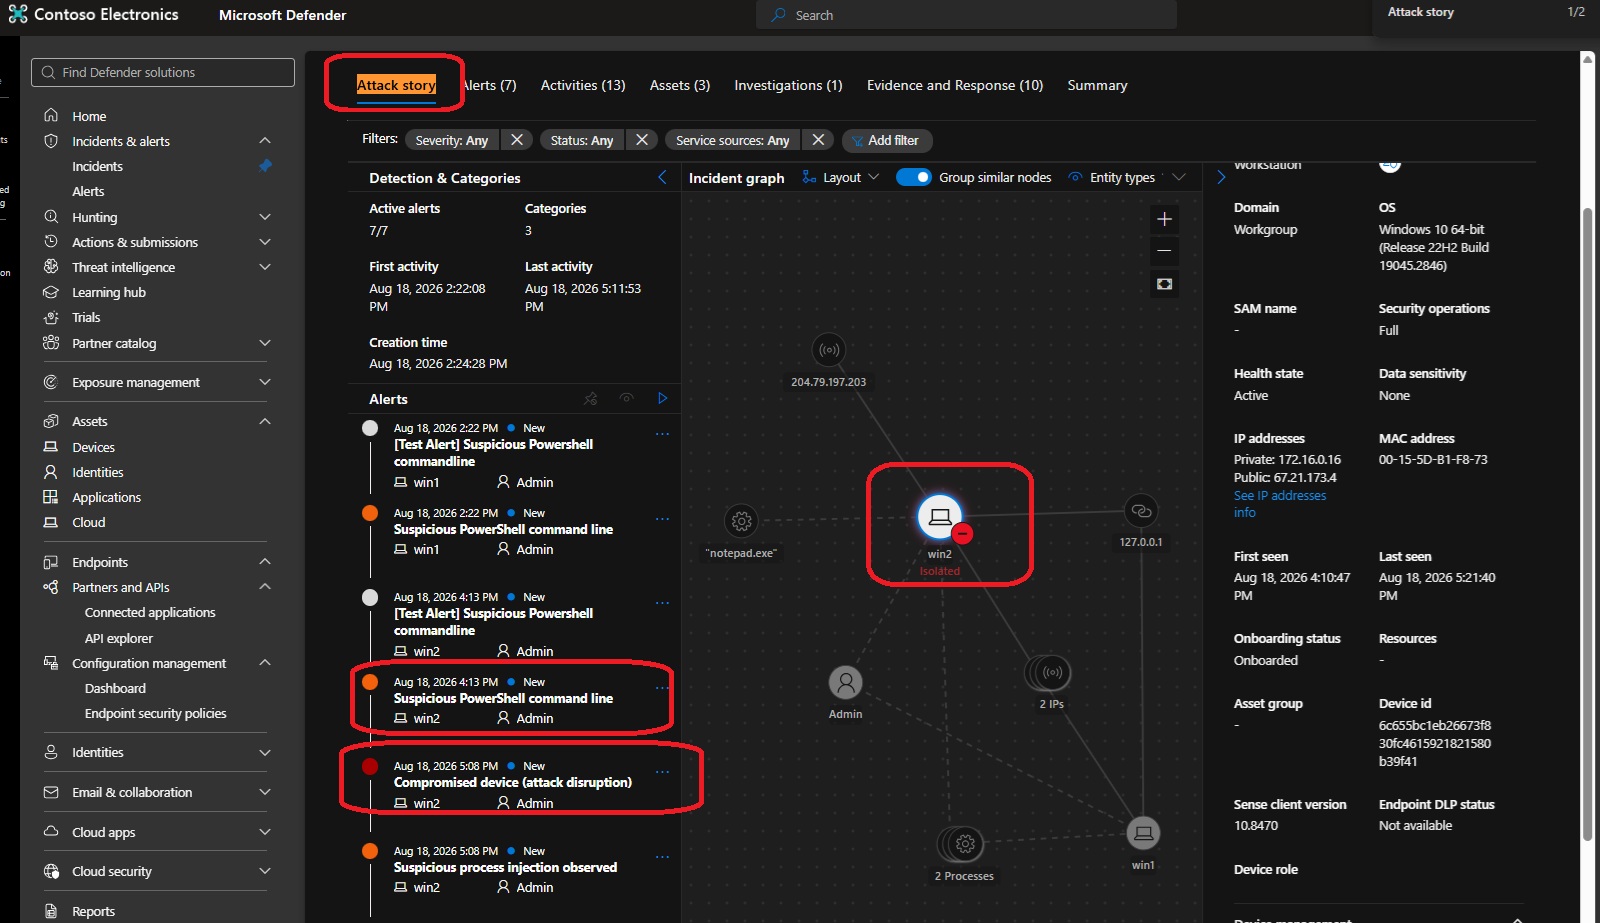The width and height of the screenshot is (1600, 923).
Task: Switch to the Summary tab
Action: 1097,85
